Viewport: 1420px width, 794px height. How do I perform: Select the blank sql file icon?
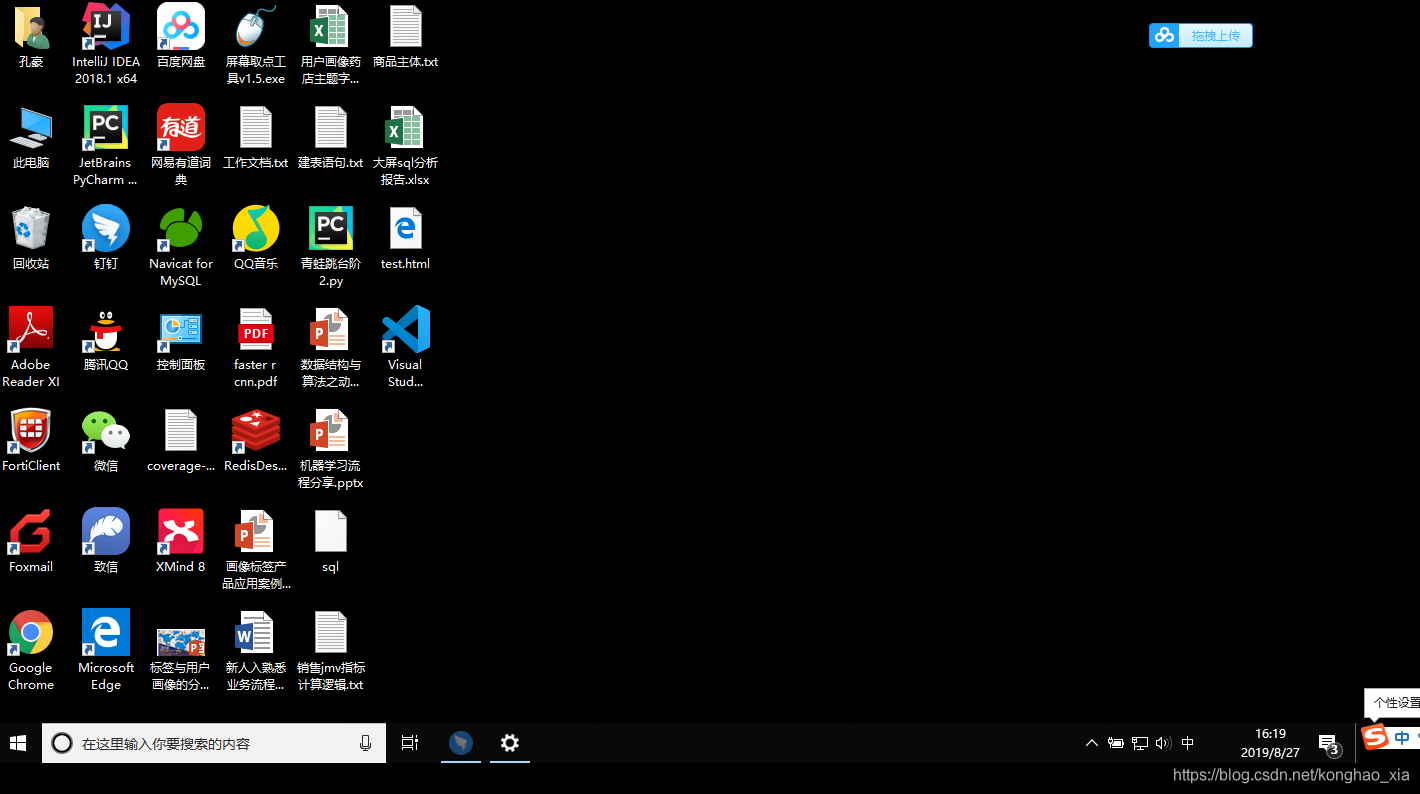tap(330, 542)
